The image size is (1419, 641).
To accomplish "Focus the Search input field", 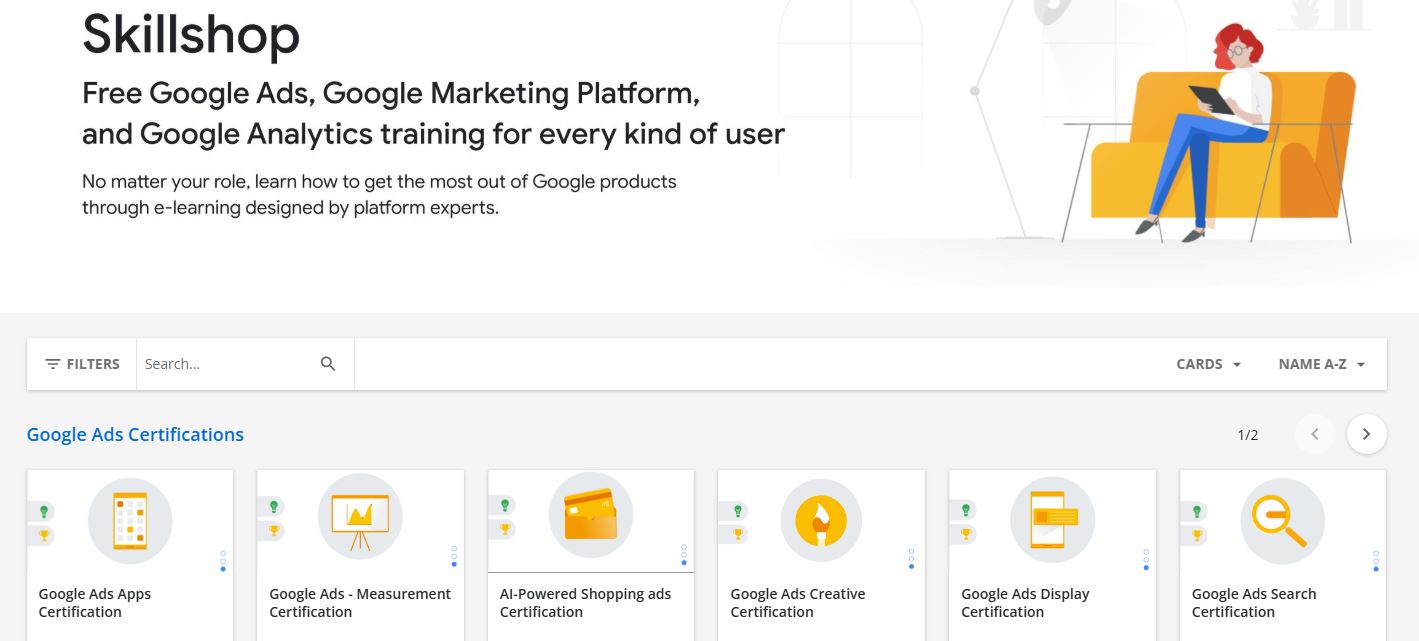I will 227,364.
